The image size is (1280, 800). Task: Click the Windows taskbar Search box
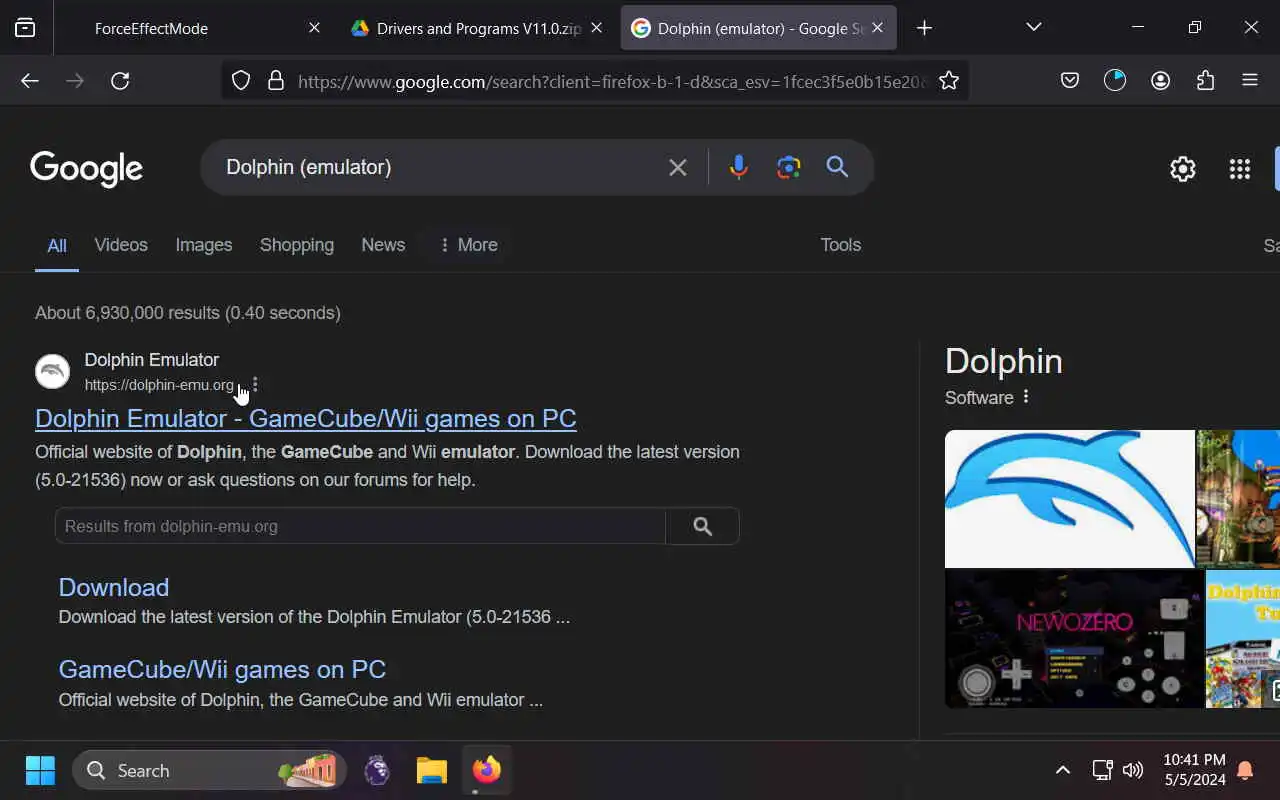pyautogui.click(x=209, y=770)
